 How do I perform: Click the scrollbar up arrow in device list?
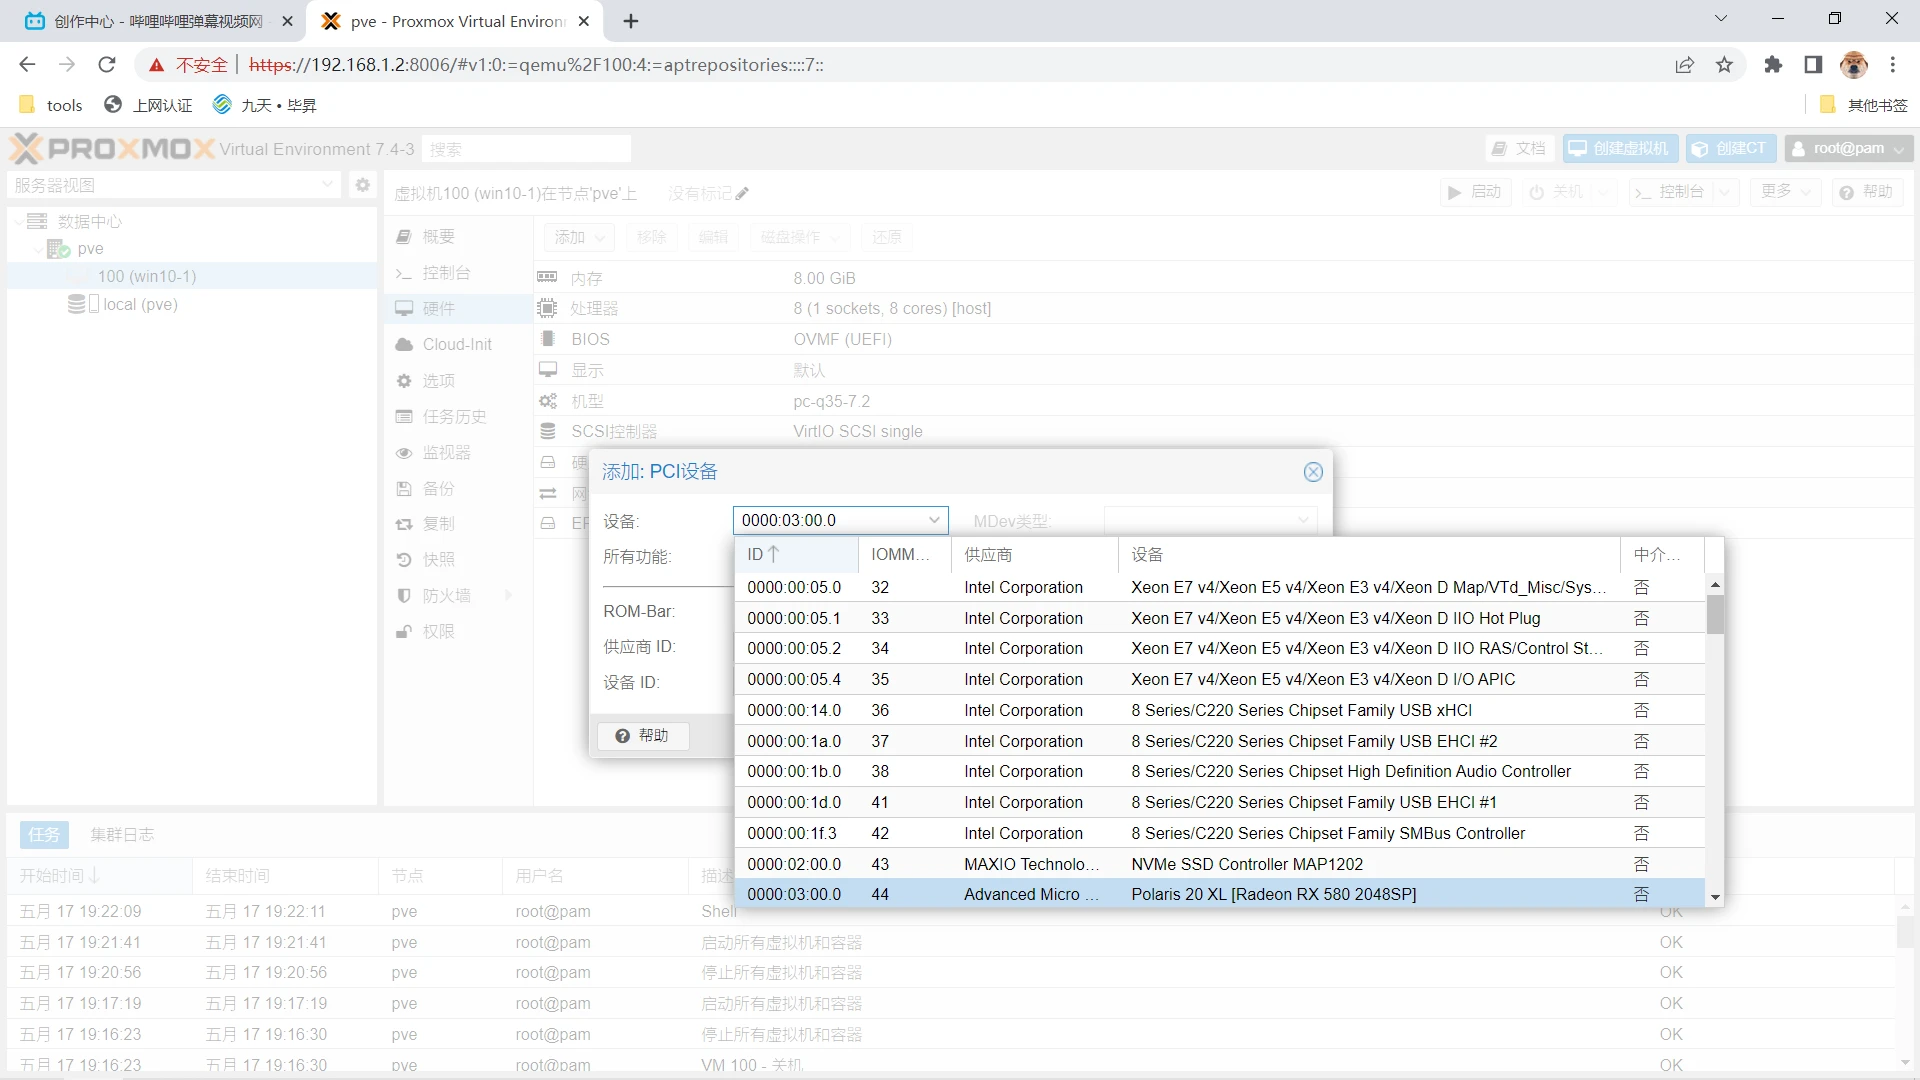[x=1715, y=585]
